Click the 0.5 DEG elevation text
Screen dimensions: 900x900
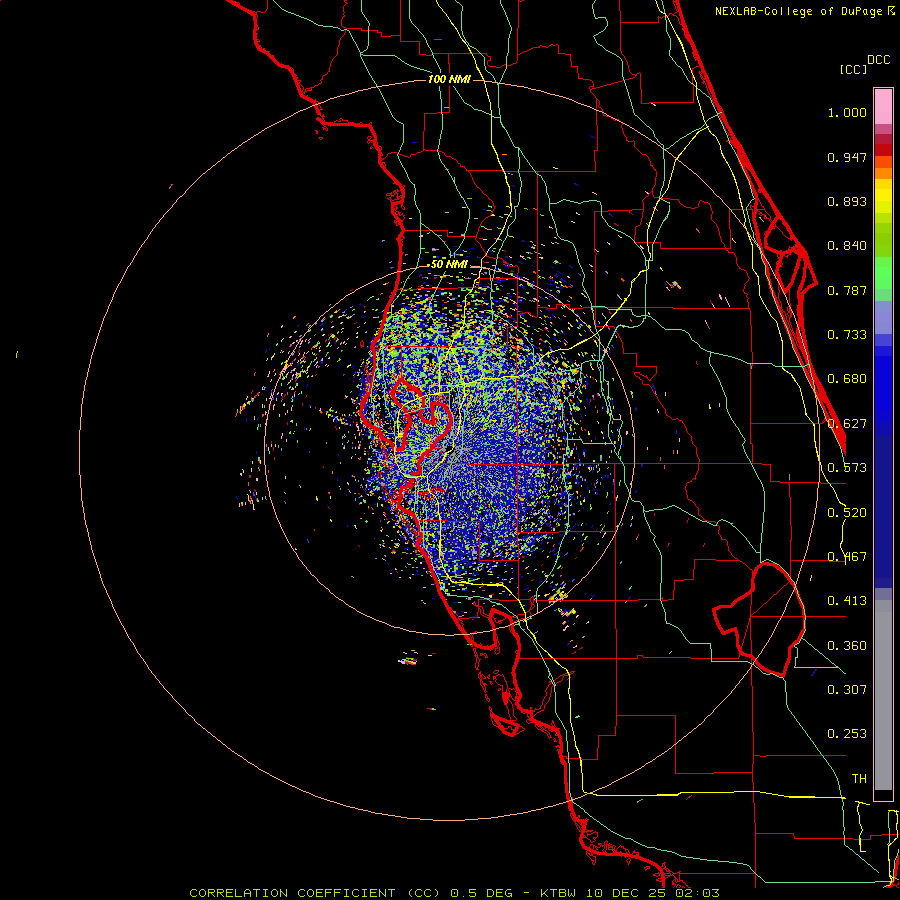pyautogui.click(x=481, y=893)
